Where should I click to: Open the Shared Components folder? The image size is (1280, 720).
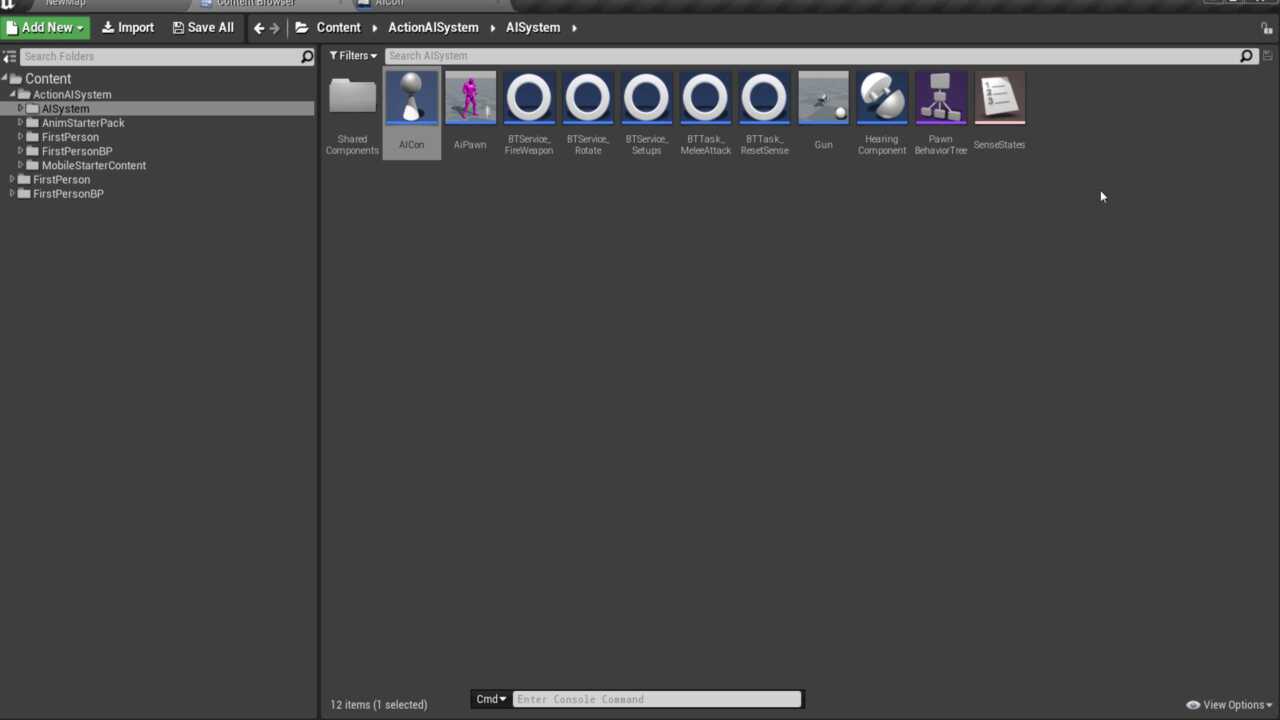coord(352,113)
